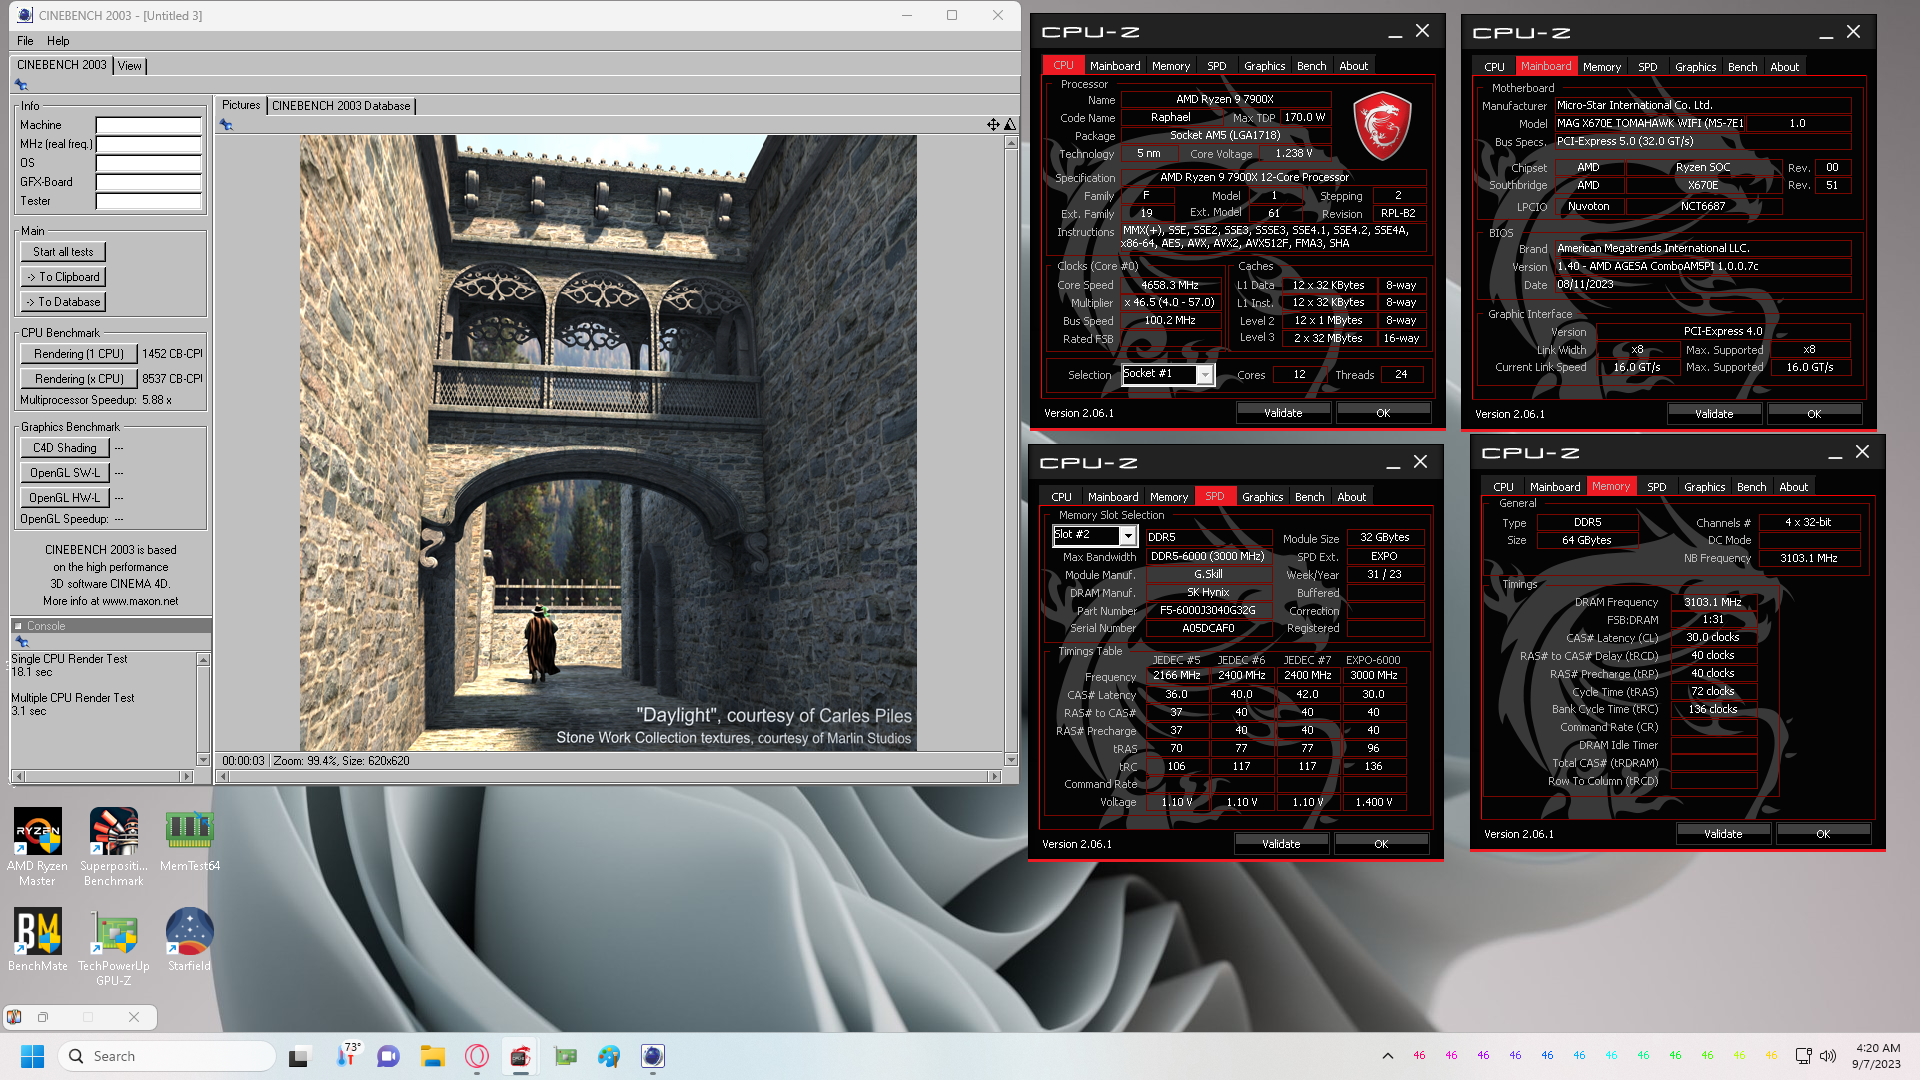Select the GPU-Z card icon on taskbar
The height and width of the screenshot is (1080, 1920).
pos(565,1056)
